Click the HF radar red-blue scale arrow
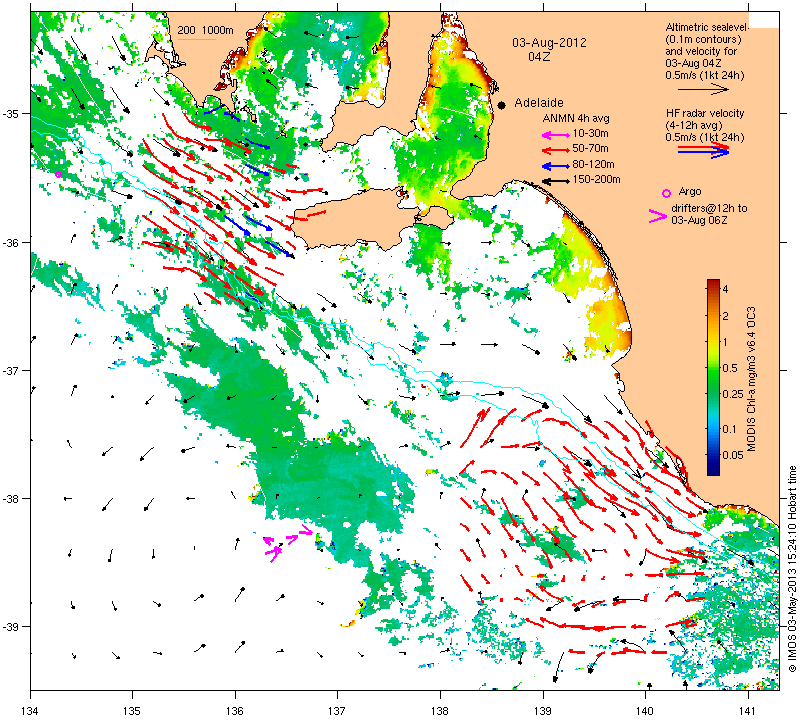The image size is (800, 720). (x=704, y=150)
